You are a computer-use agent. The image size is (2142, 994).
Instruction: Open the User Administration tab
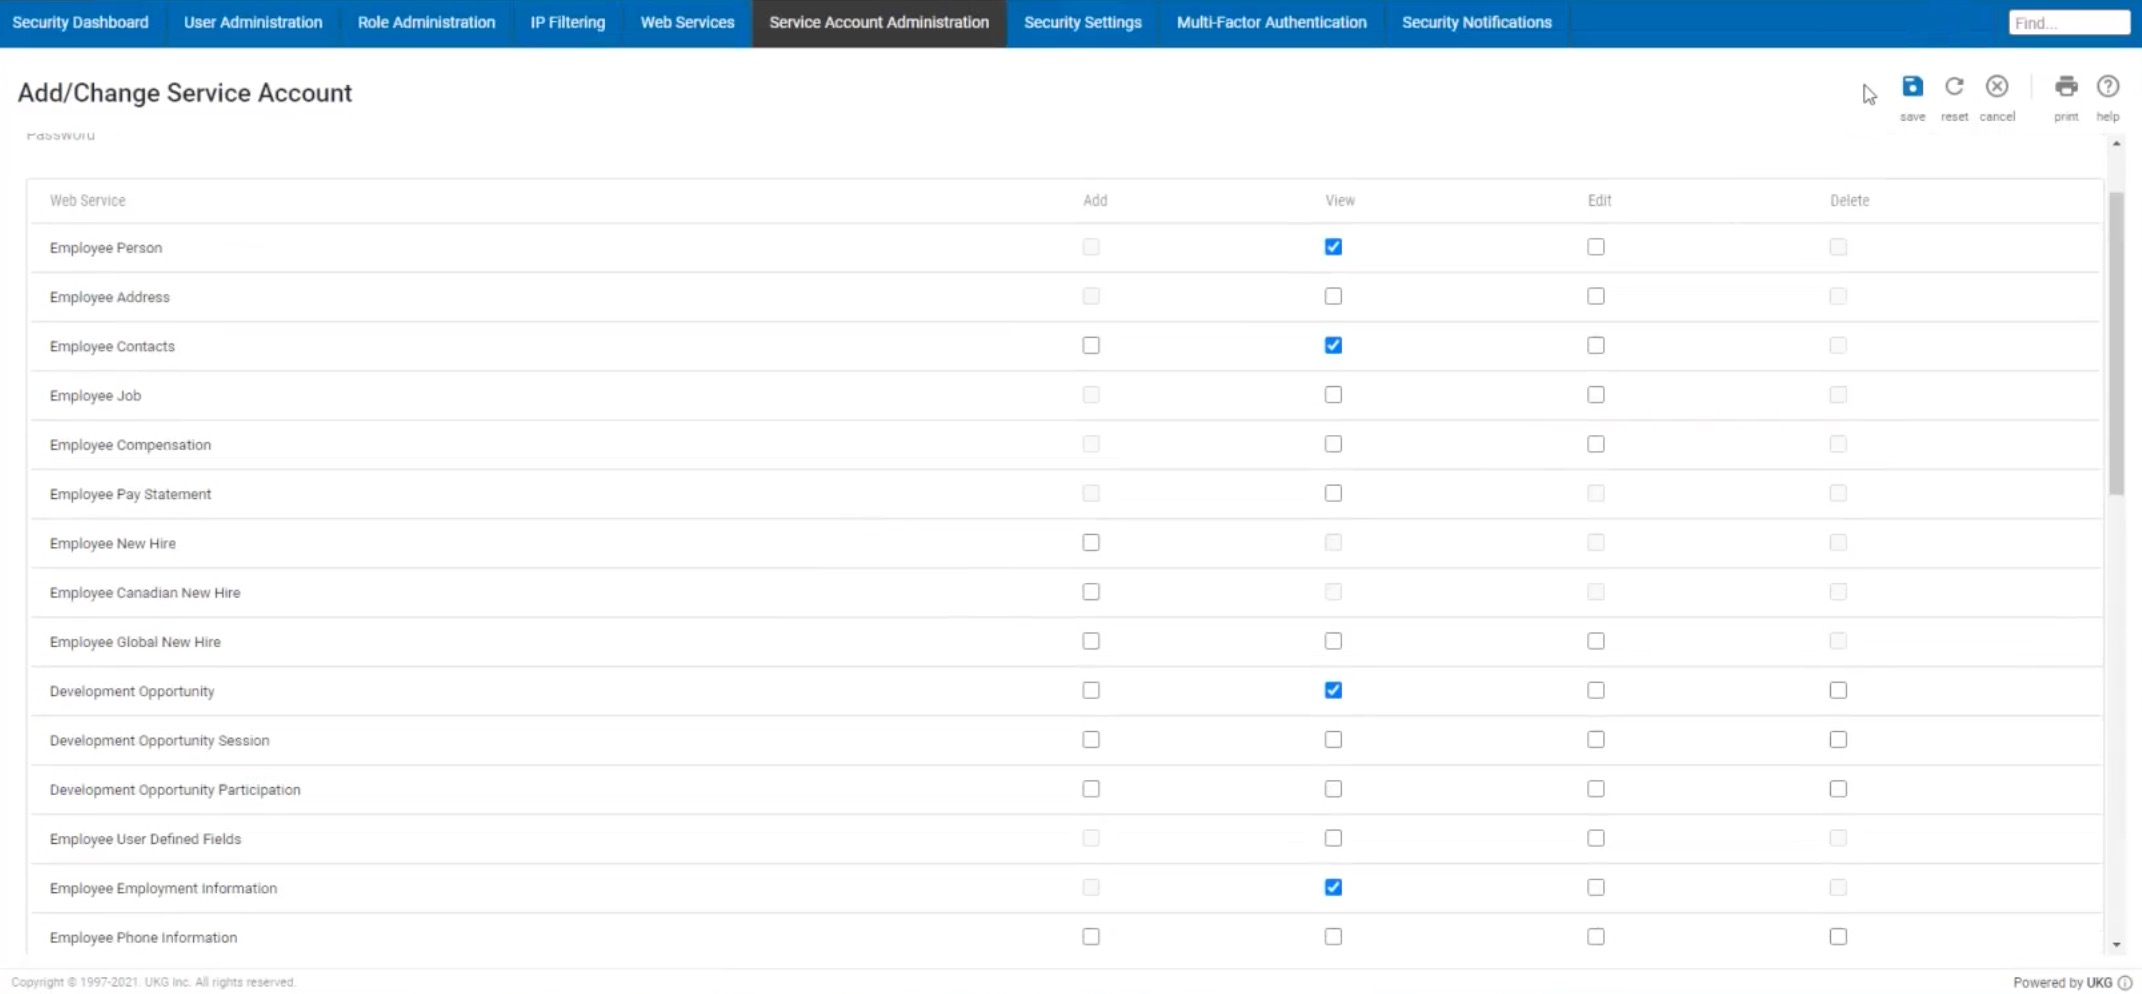point(251,22)
